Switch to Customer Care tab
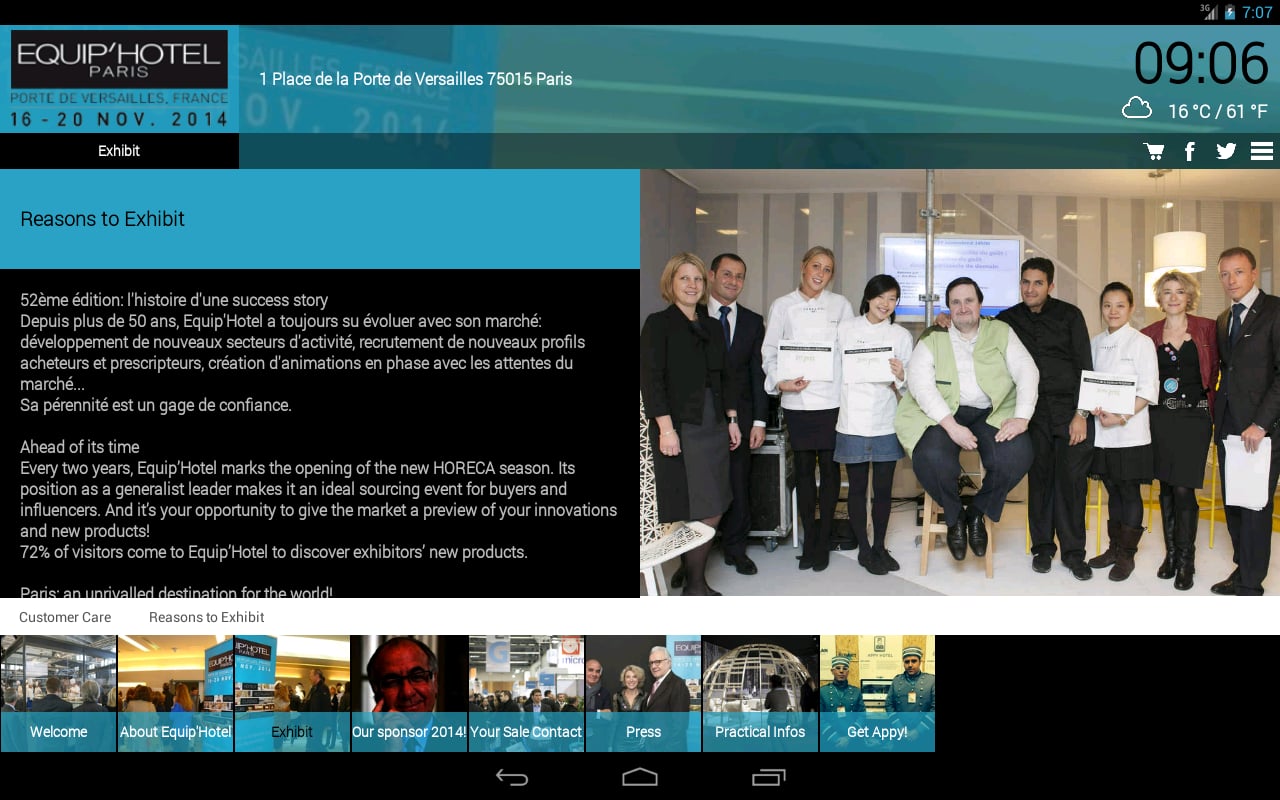 click(65, 617)
